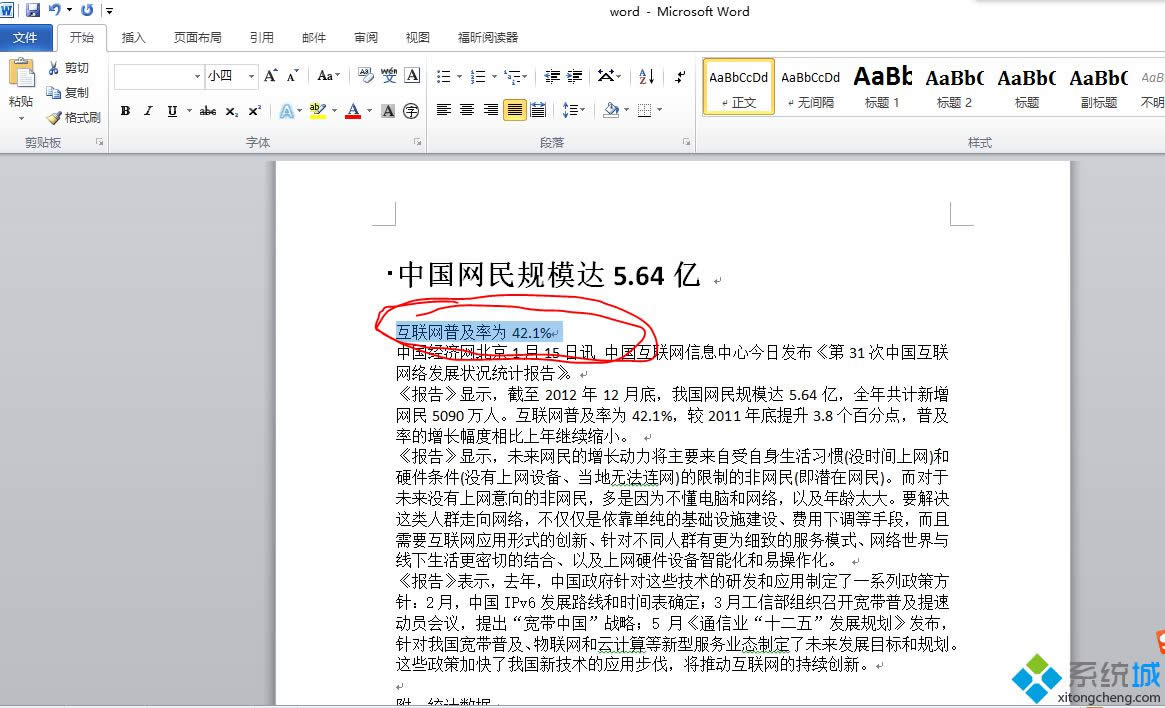1165x708 pixels.
Task: Click the sort A-Z icon
Action: (646, 76)
